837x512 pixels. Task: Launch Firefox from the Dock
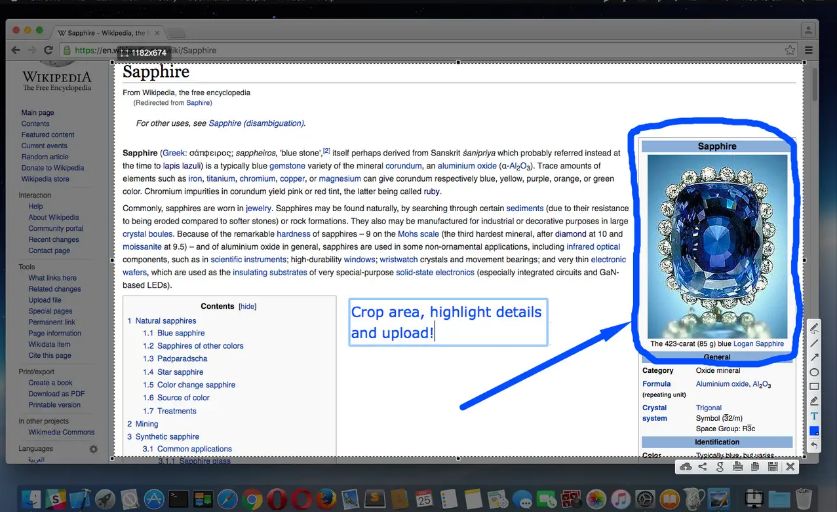(325, 500)
